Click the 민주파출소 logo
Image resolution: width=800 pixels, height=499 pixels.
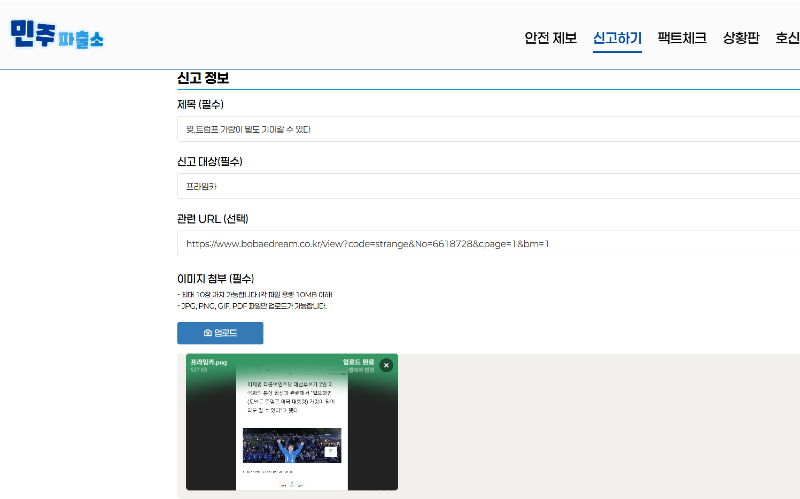[57, 35]
